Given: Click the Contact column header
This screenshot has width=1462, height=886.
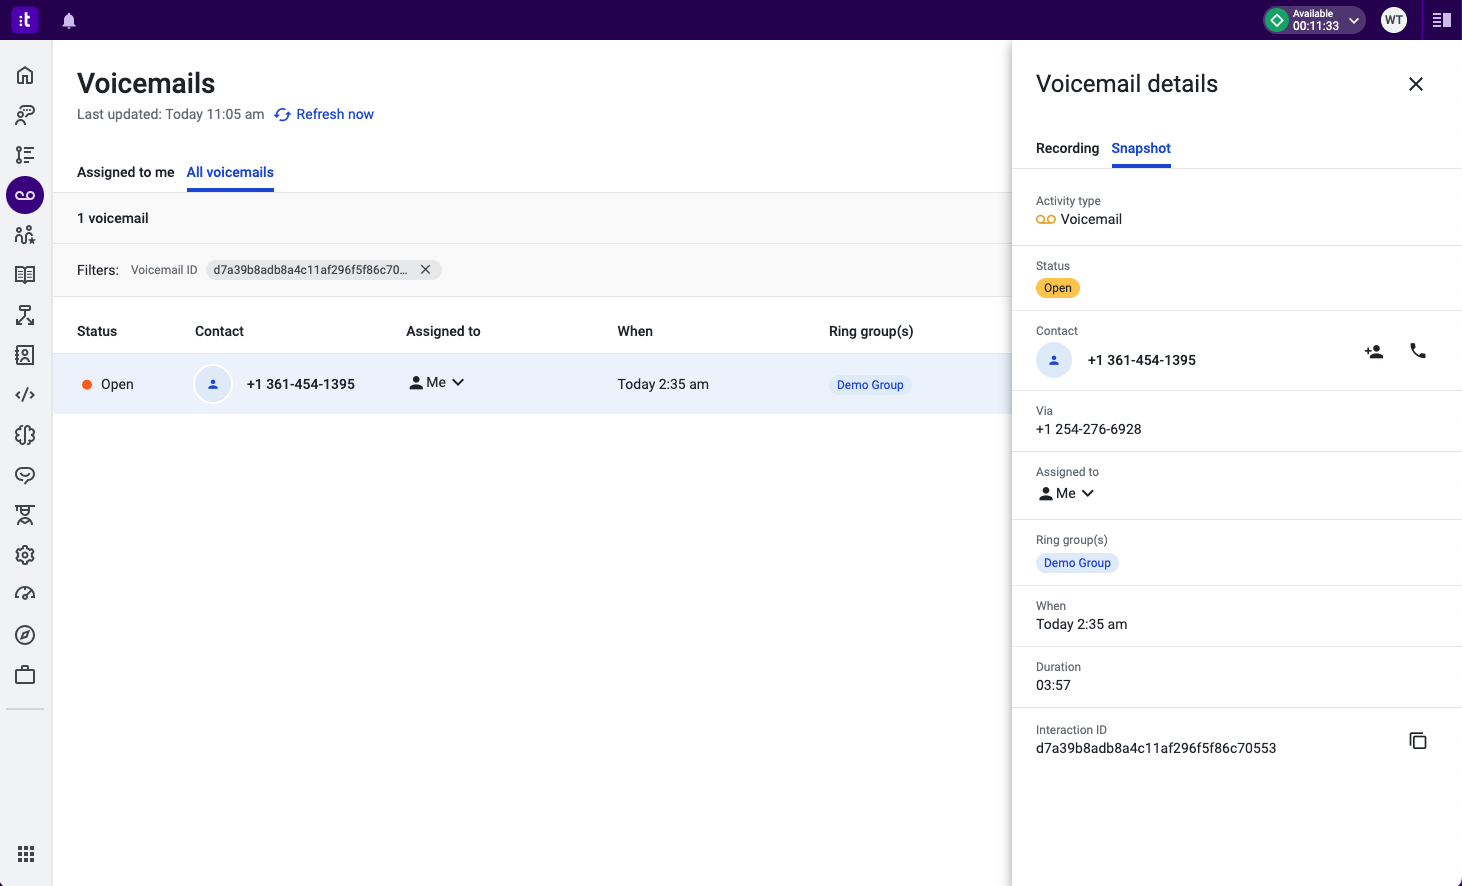Looking at the screenshot, I should click(219, 331).
